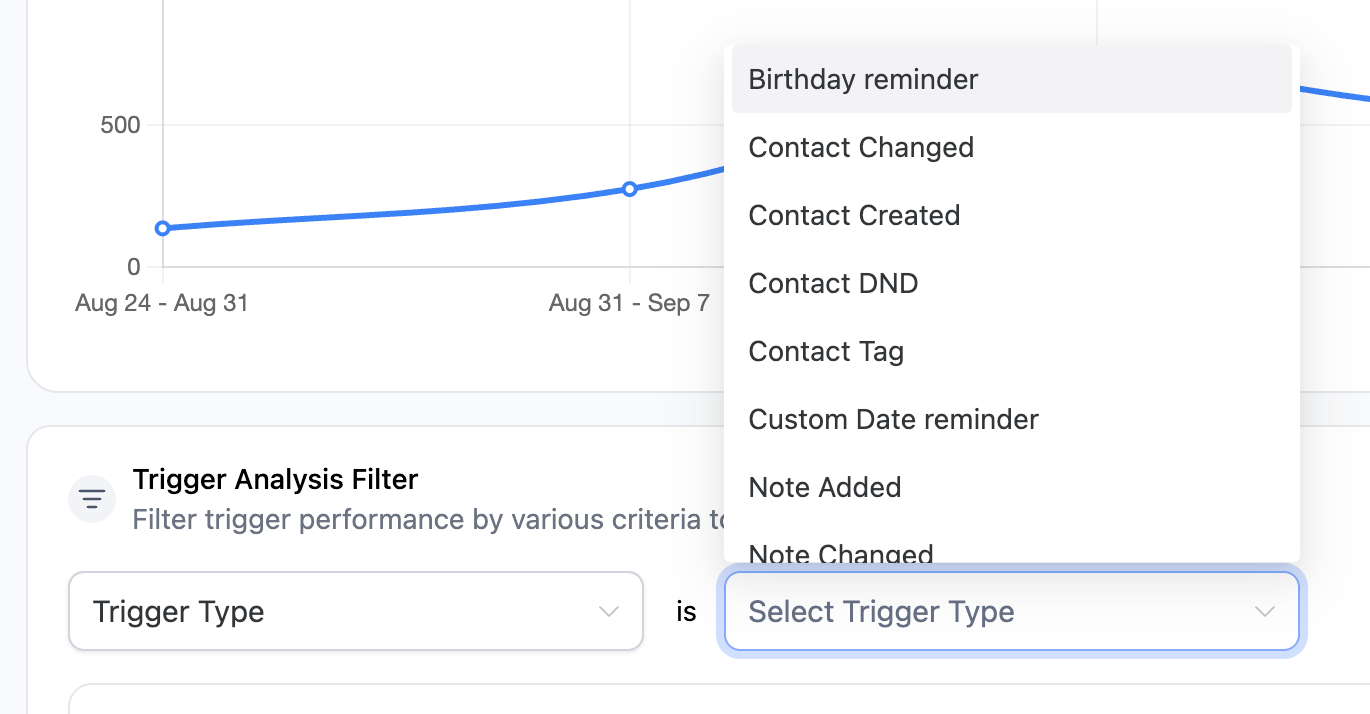This screenshot has height=714, width=1370.
Task: Click the Trigger Analysis Filter heading
Action: coord(275,480)
